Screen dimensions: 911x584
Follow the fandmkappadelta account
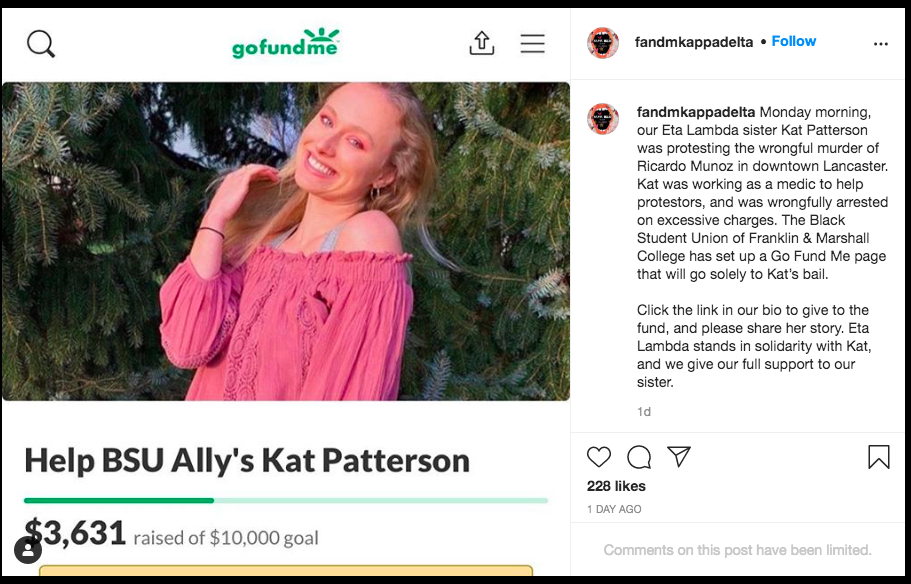tap(794, 41)
